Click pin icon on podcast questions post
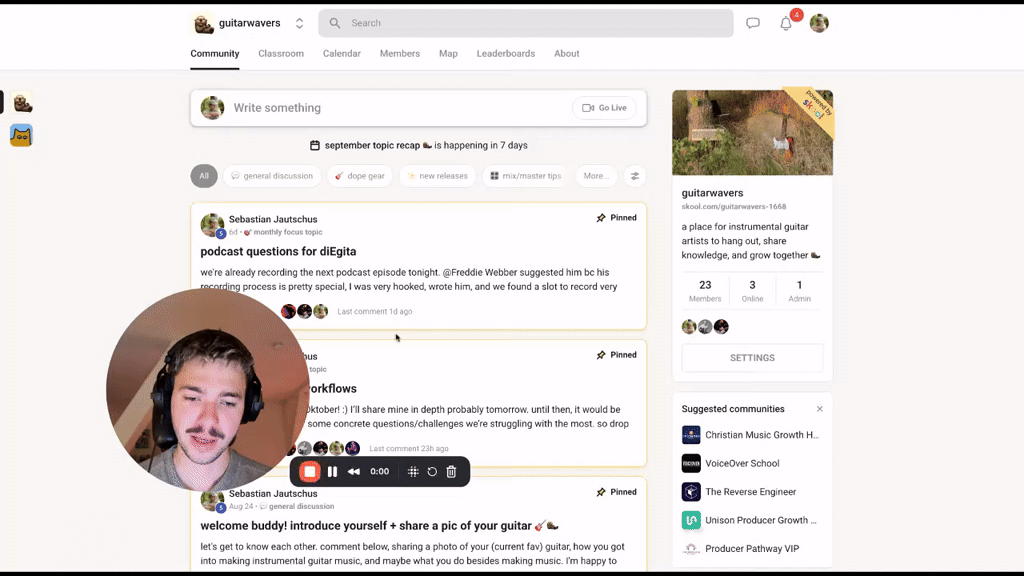Image resolution: width=1024 pixels, height=576 pixels. point(601,217)
